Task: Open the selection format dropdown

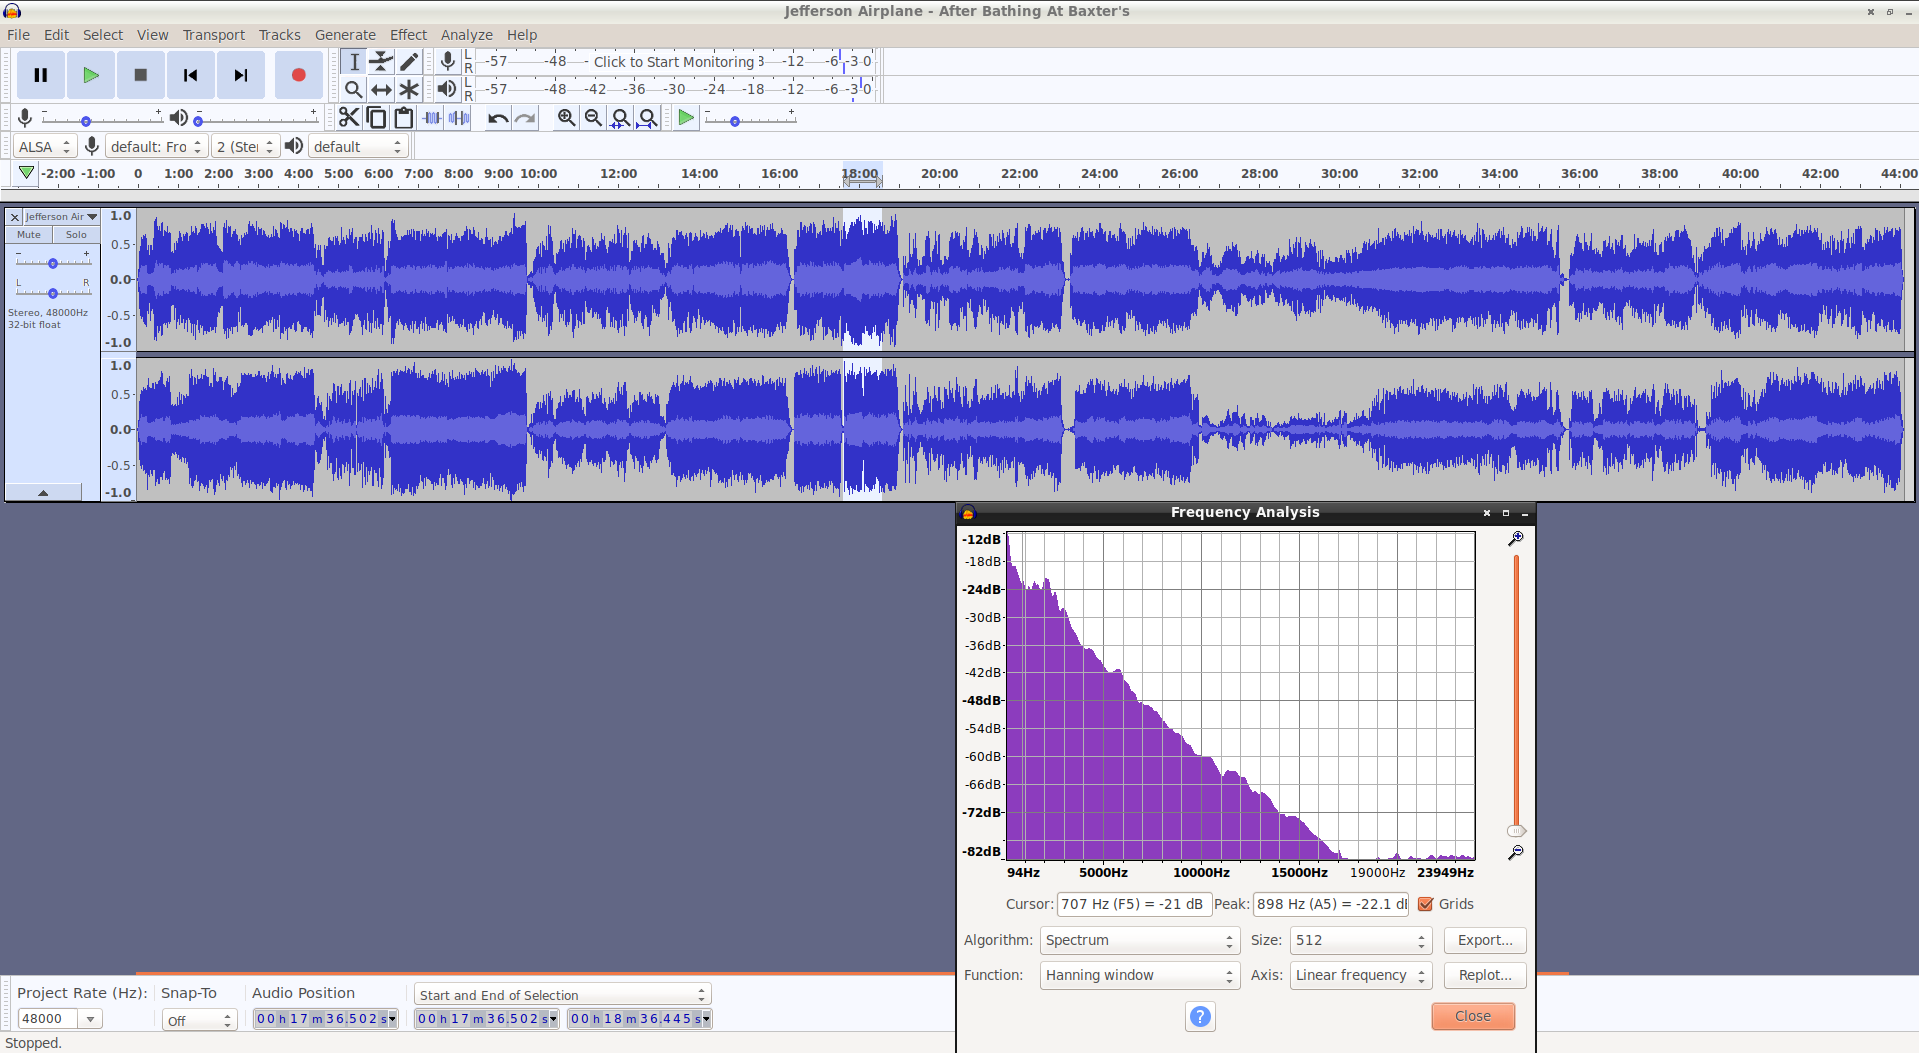Action: (x=562, y=995)
